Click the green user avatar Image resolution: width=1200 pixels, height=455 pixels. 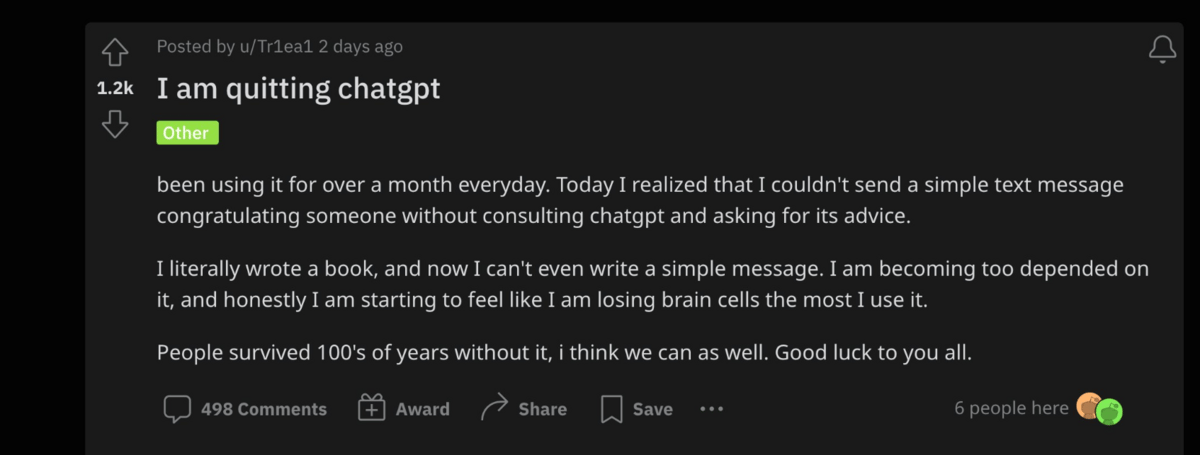click(x=1109, y=410)
